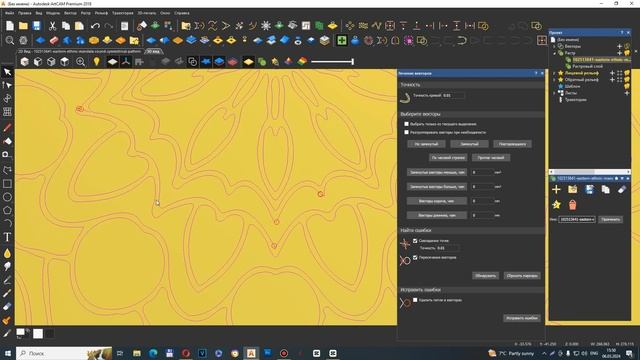Pick the black color swatch in the bottom palette
This screenshot has width=640, height=360.
pos(49,334)
